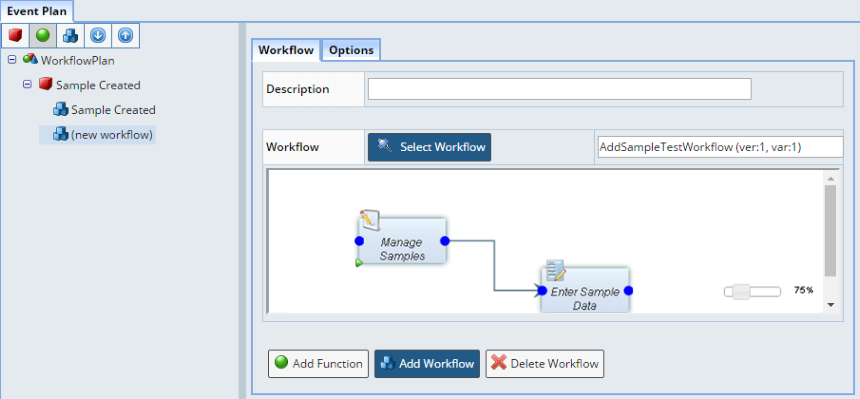Click the WorkflowPlan shapes icon in tree
The width and height of the screenshot is (860, 399).
pyautogui.click(x=30, y=59)
